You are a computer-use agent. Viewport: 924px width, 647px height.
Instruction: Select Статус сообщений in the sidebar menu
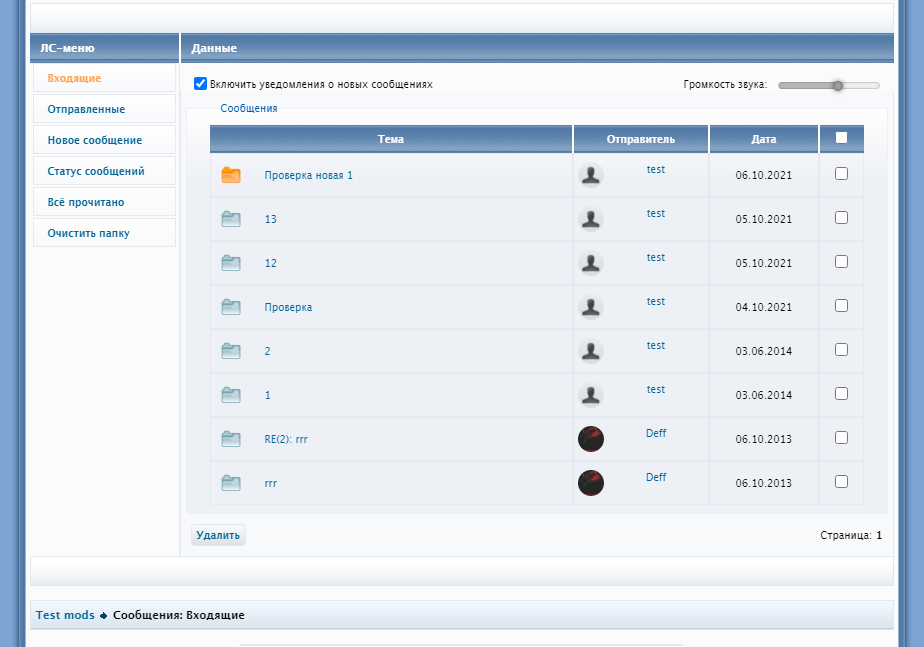tap(96, 171)
